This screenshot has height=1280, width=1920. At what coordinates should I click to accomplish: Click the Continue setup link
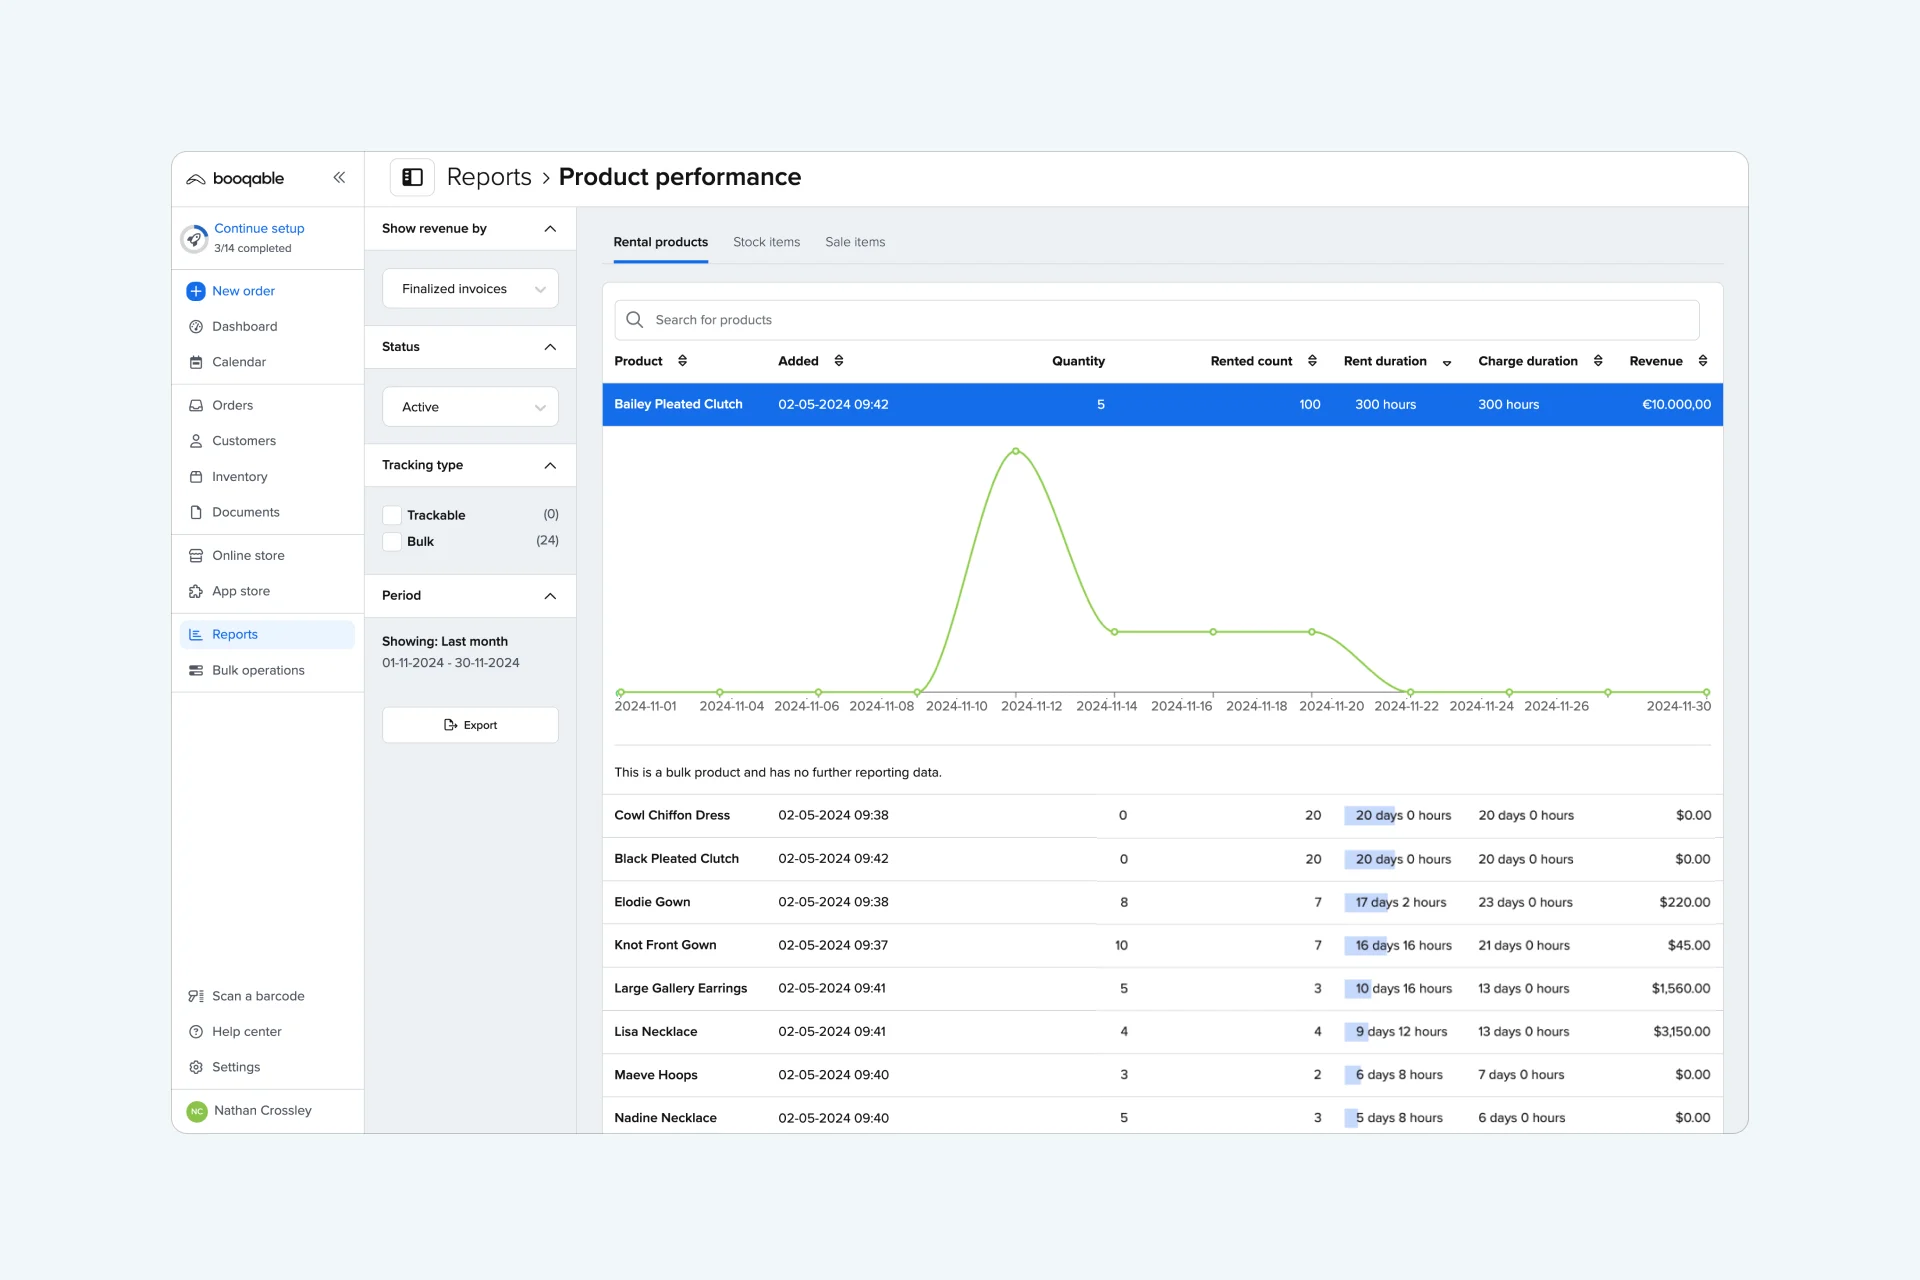click(259, 228)
